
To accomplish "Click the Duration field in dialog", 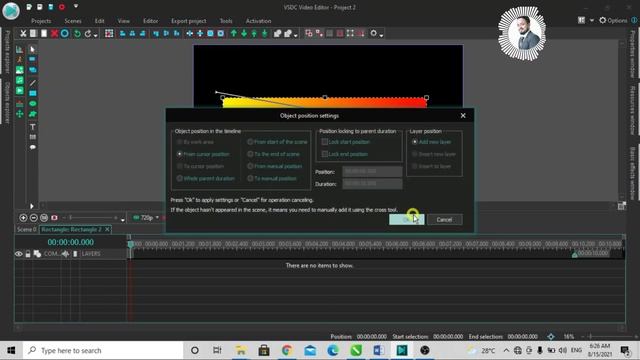I will tap(372, 184).
